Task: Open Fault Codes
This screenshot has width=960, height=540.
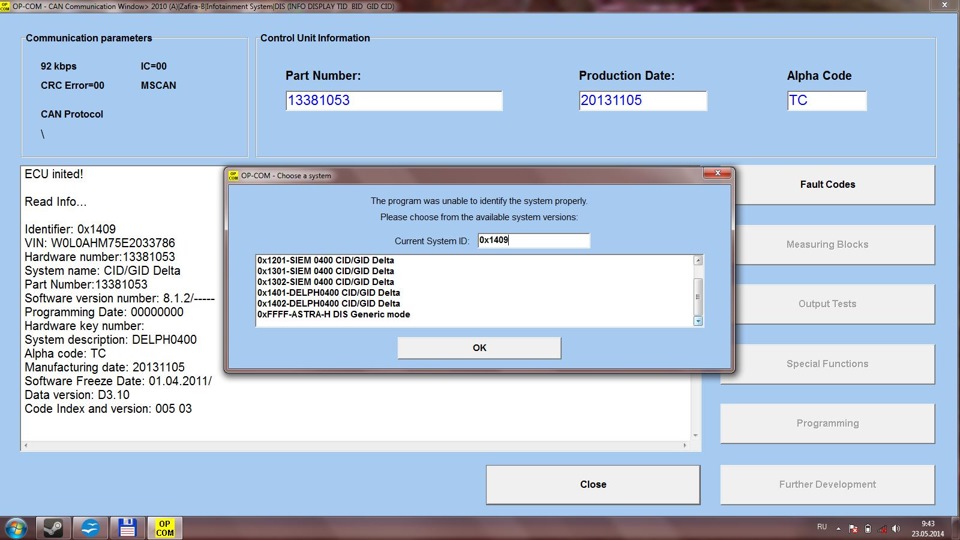Action: (x=827, y=184)
